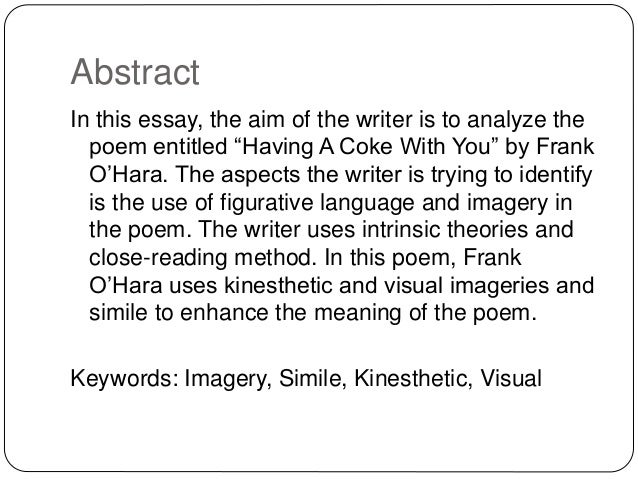The height and width of the screenshot is (479, 638).
Task: Click the keyword "Simile," in keywords line
Action: 312,378
